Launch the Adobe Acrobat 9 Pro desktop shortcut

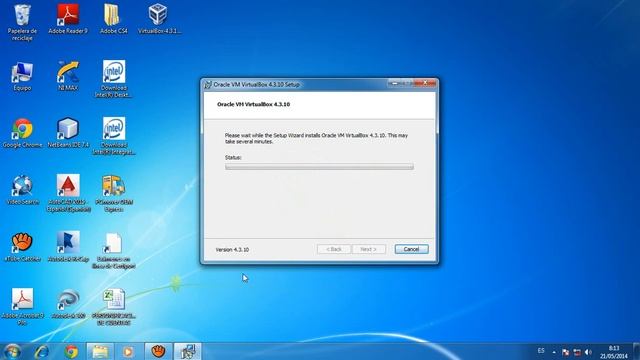pos(22,307)
